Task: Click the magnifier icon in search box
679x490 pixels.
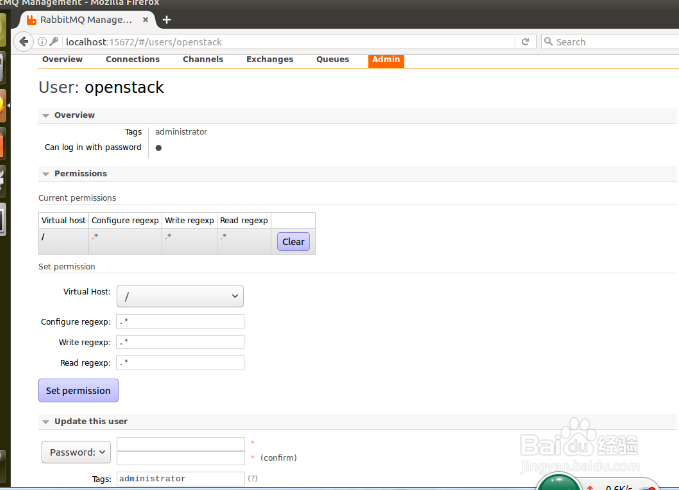Action: pos(548,42)
